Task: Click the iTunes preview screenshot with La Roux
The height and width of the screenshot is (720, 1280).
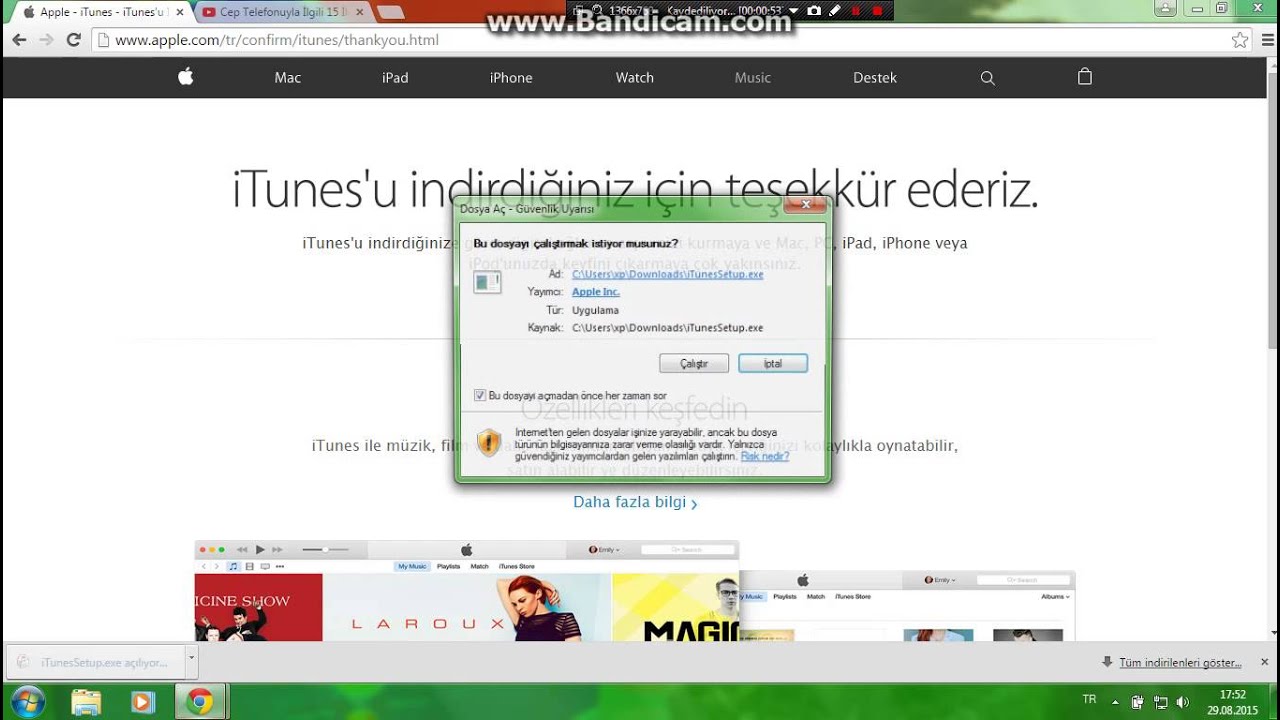Action: [x=467, y=591]
